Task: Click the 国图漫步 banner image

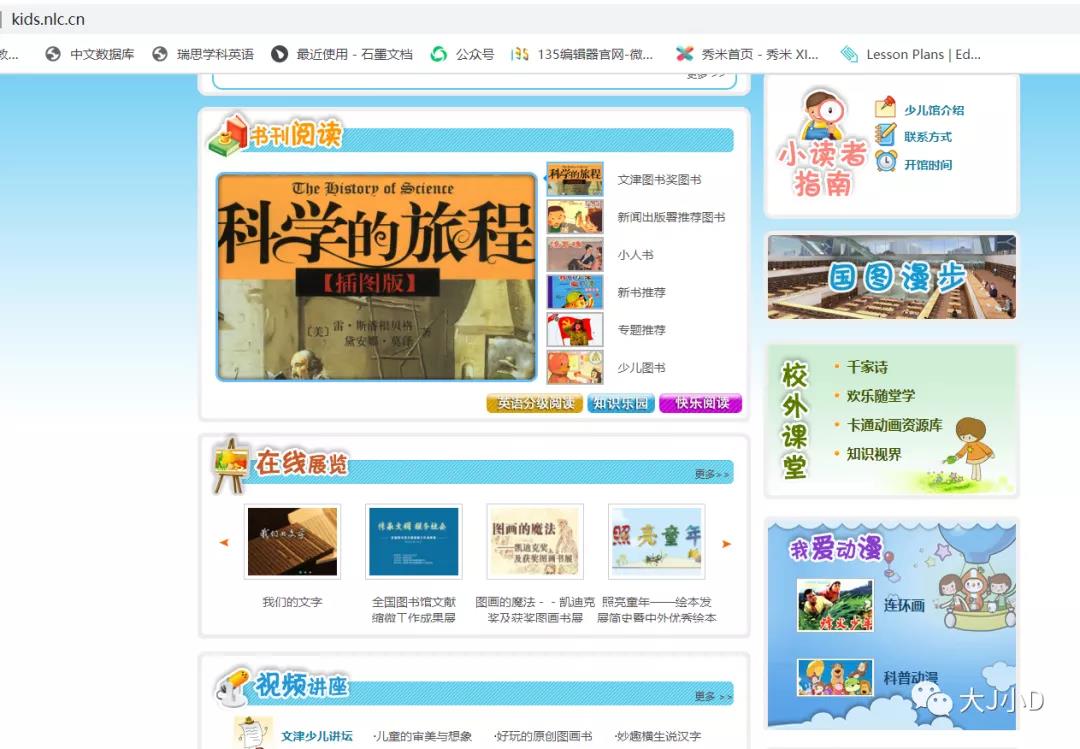Action: (891, 277)
